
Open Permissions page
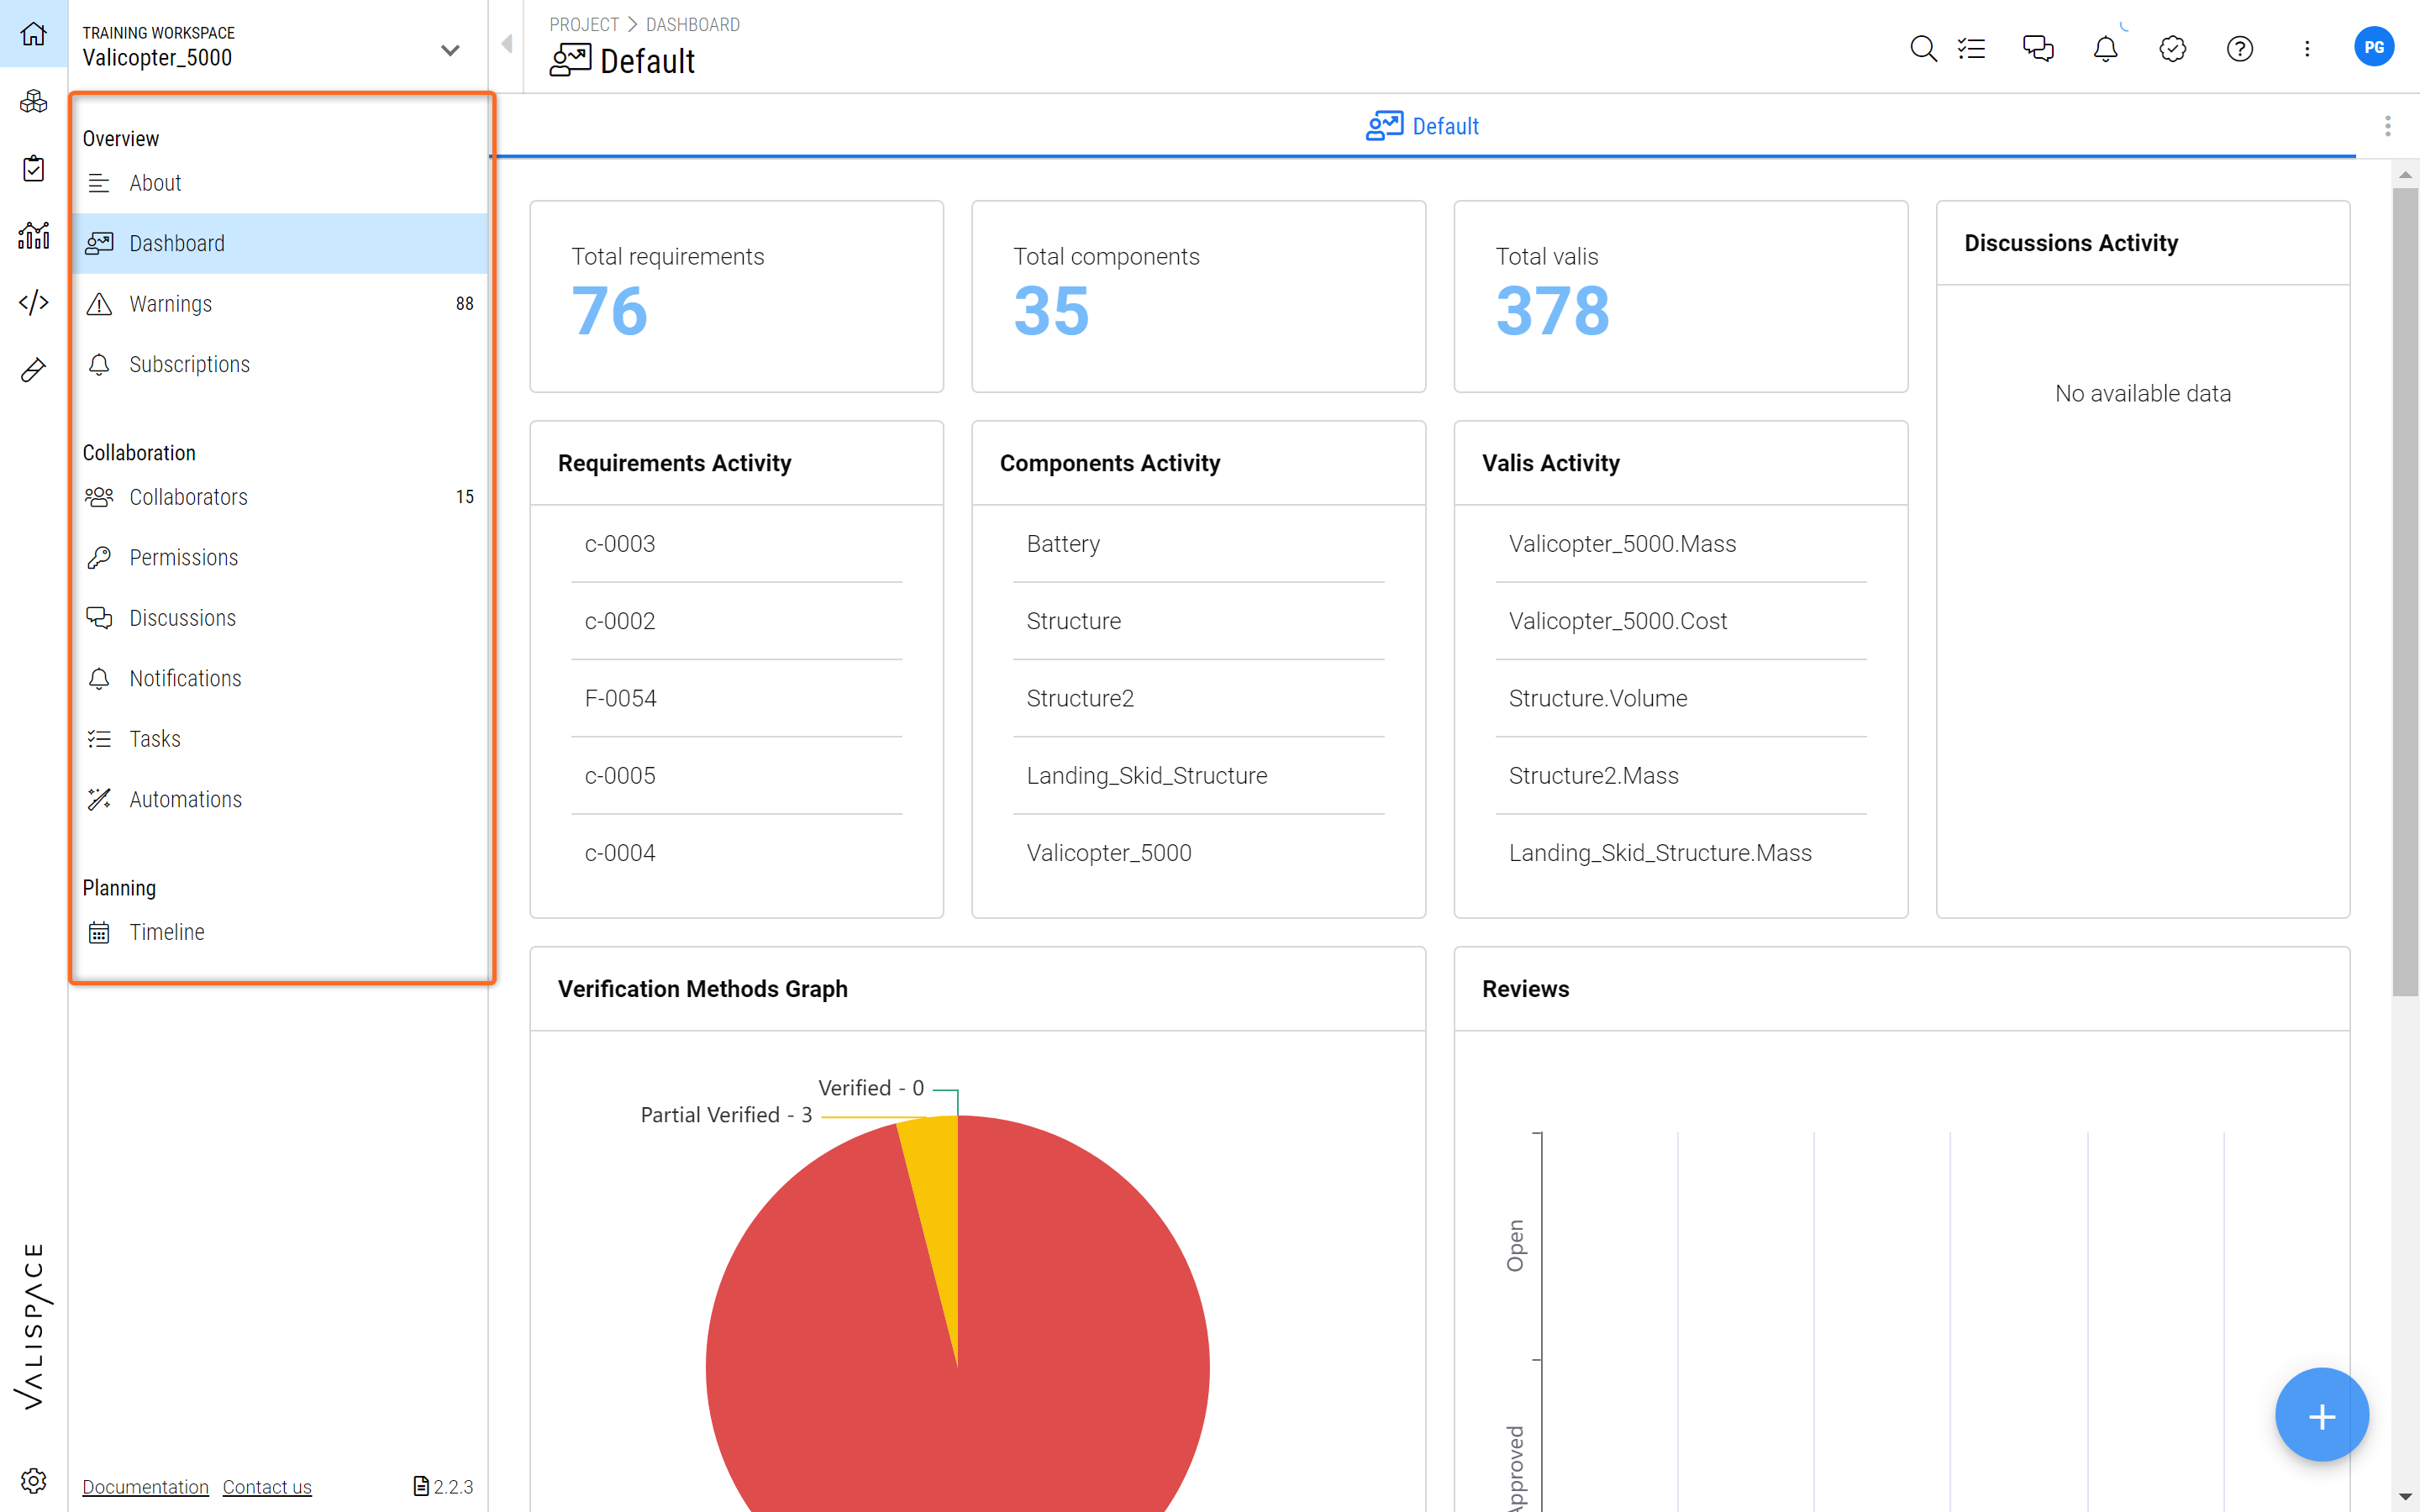[279, 557]
